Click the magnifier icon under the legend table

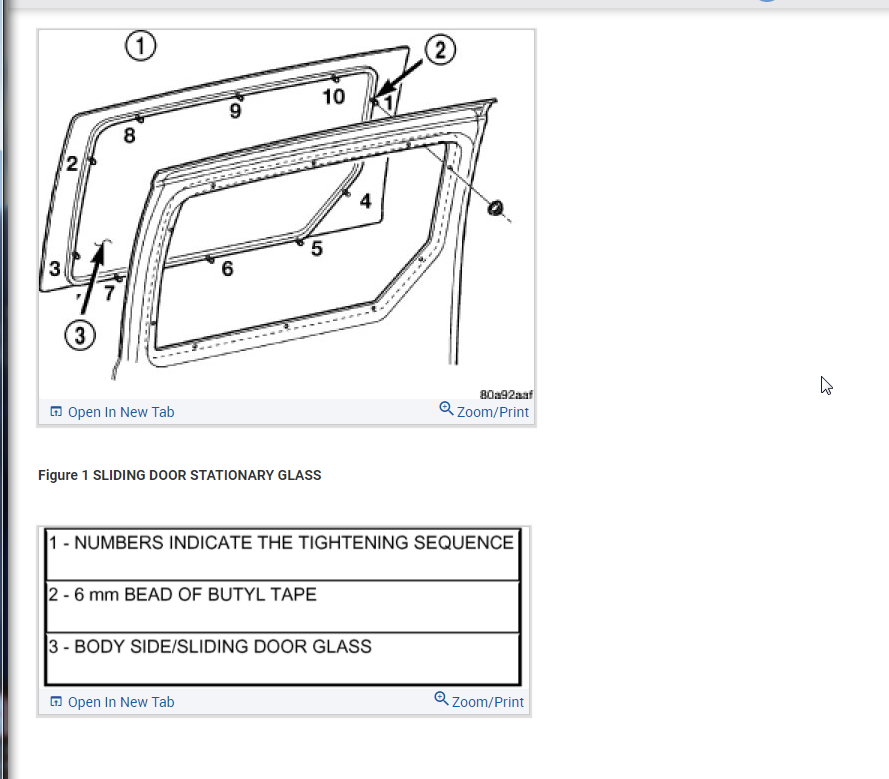click(x=441, y=698)
